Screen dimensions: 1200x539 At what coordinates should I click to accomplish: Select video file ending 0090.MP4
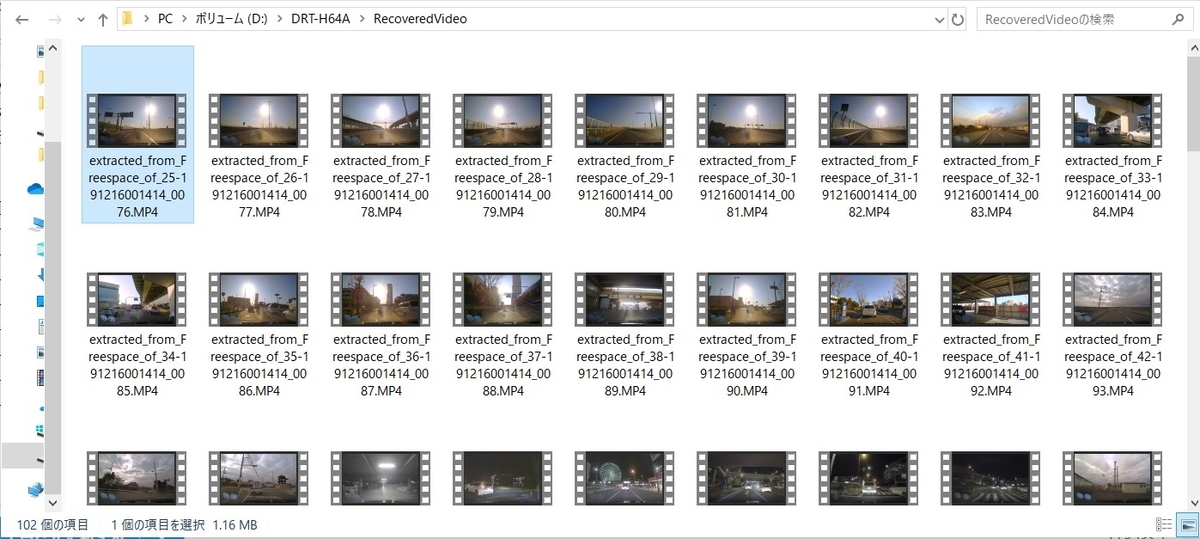click(x=747, y=334)
